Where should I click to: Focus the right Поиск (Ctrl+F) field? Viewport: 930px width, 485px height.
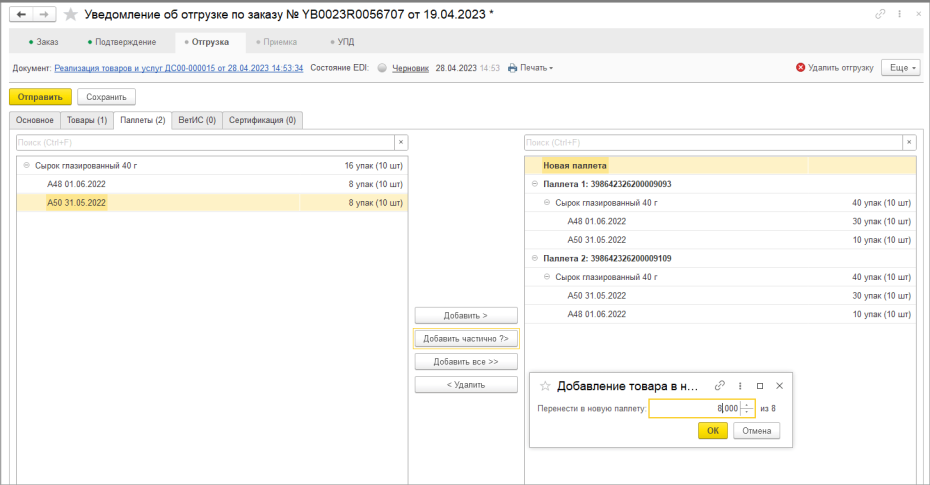714,142
